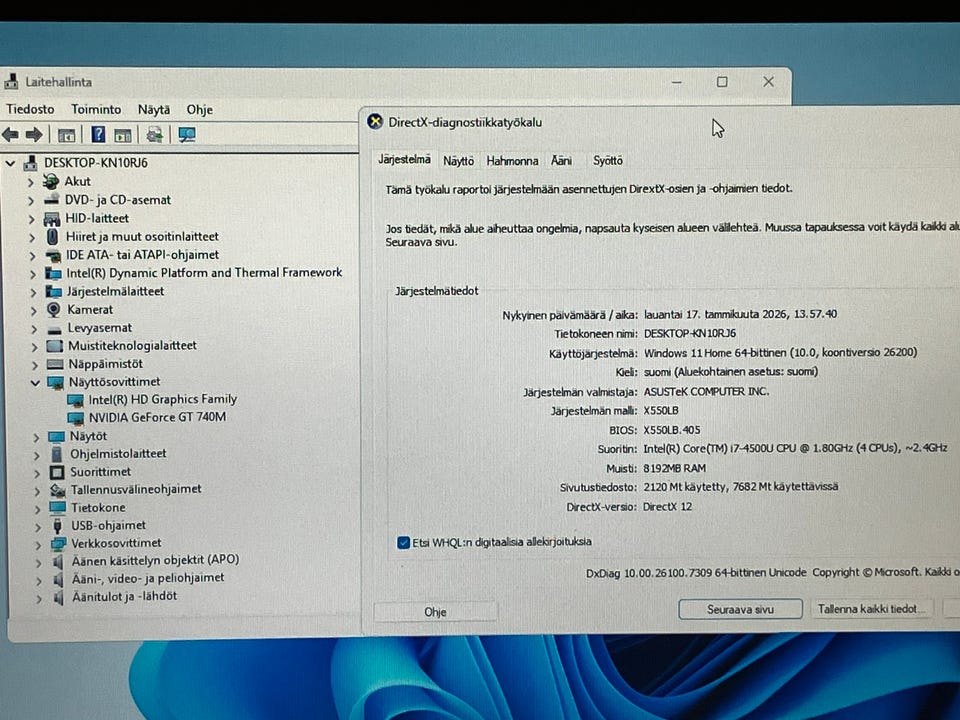Click the Akut battery icon

pos(51,181)
